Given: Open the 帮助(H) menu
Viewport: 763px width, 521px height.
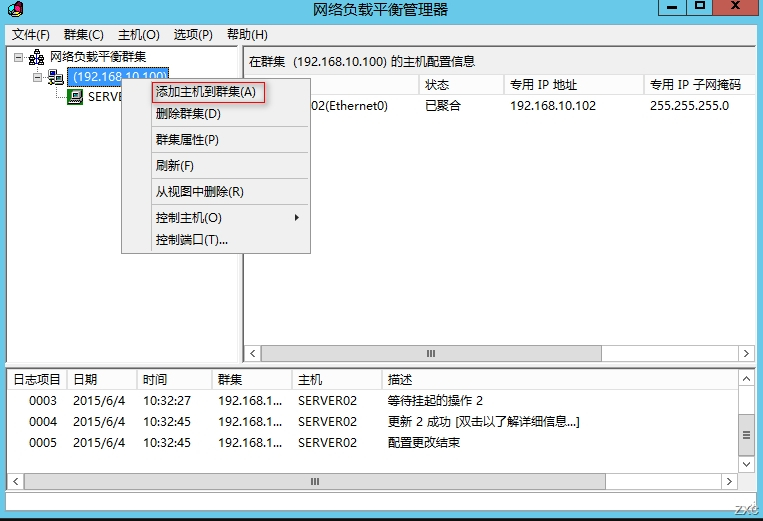Looking at the screenshot, I should coord(247,35).
